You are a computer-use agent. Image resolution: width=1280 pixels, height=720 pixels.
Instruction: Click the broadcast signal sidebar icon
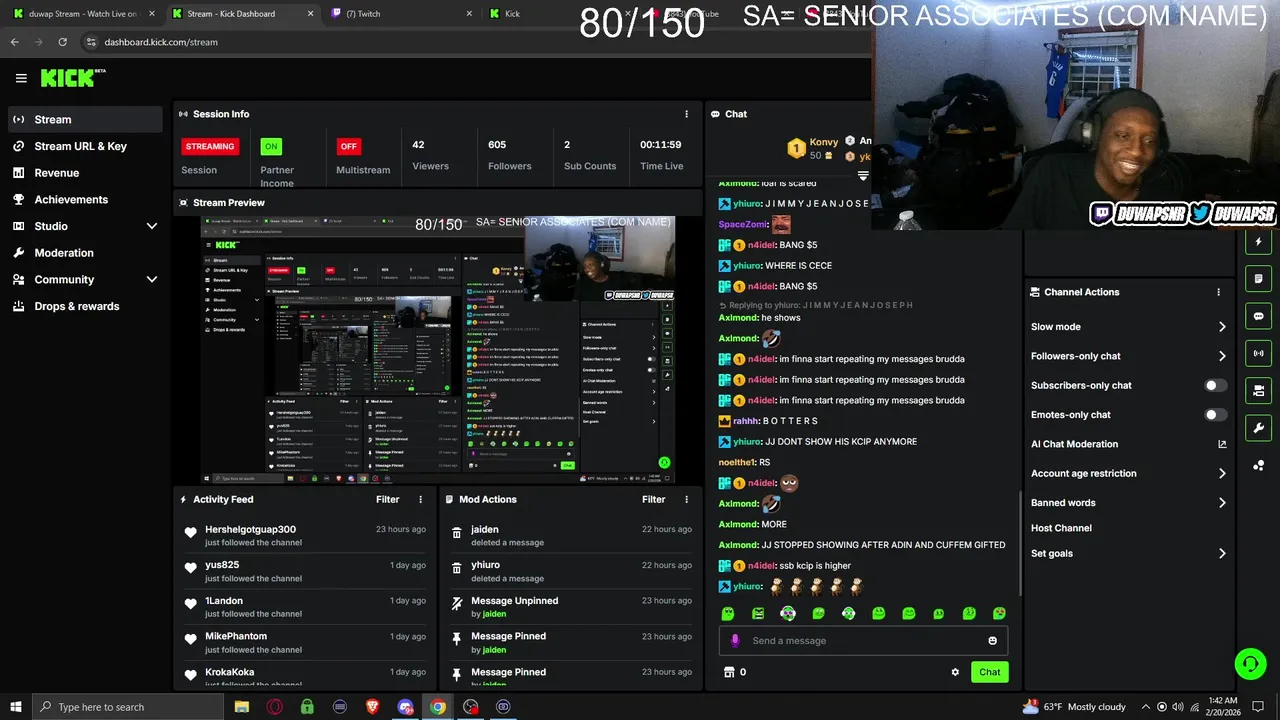1258,353
